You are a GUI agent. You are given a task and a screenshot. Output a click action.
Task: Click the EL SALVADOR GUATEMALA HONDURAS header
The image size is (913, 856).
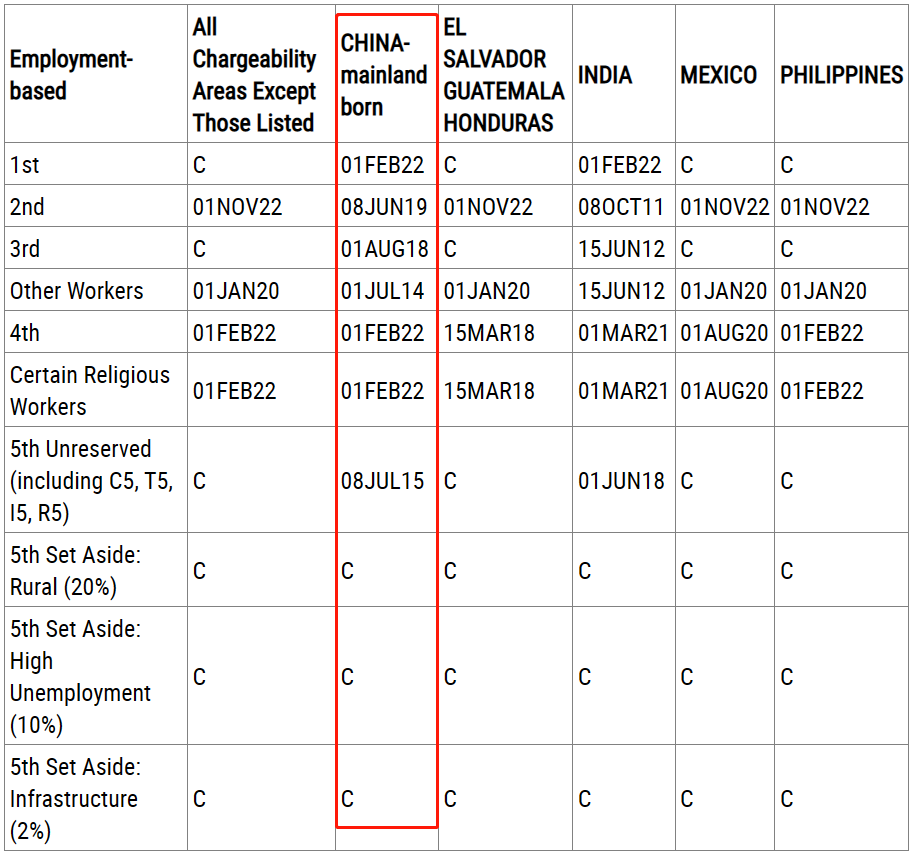pos(503,75)
